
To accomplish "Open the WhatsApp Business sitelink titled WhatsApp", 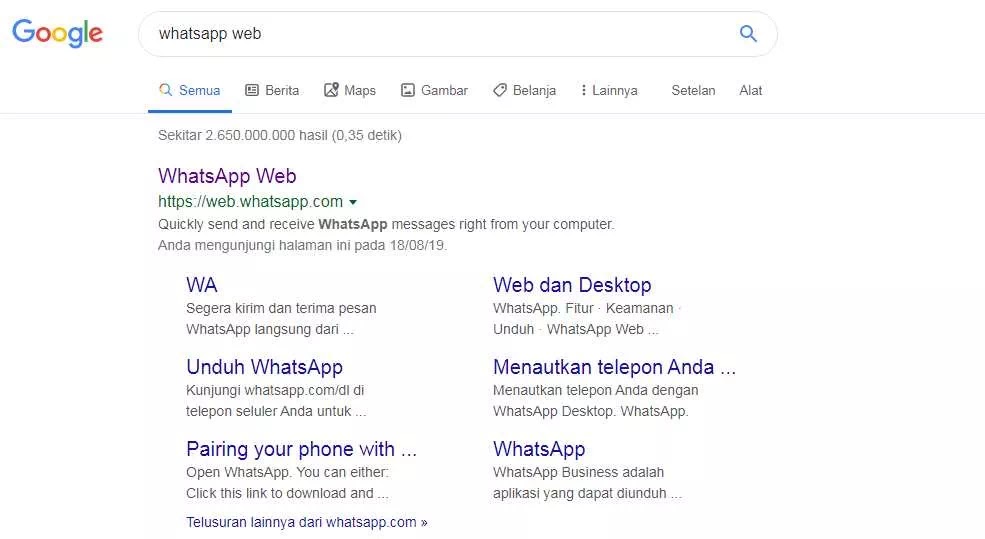I will coord(539,449).
